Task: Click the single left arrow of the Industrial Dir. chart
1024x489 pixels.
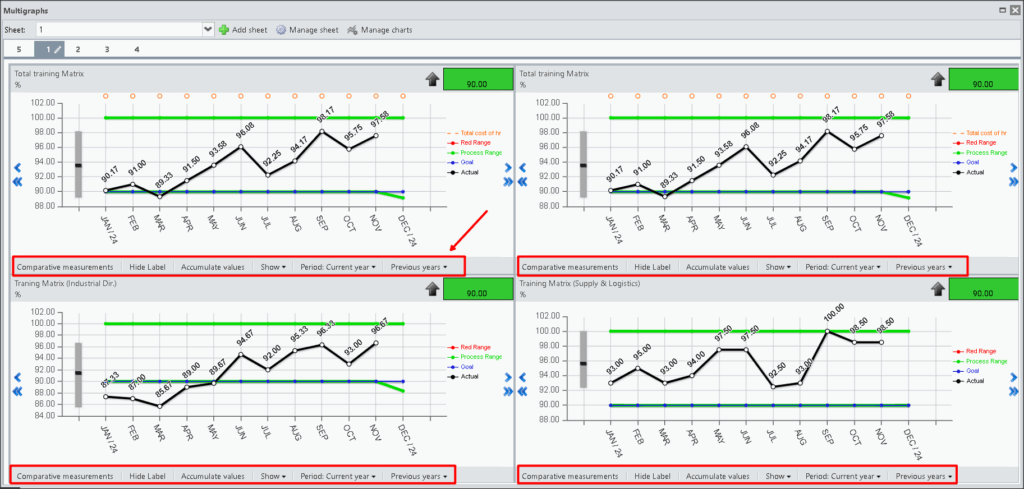Action: (x=16, y=377)
